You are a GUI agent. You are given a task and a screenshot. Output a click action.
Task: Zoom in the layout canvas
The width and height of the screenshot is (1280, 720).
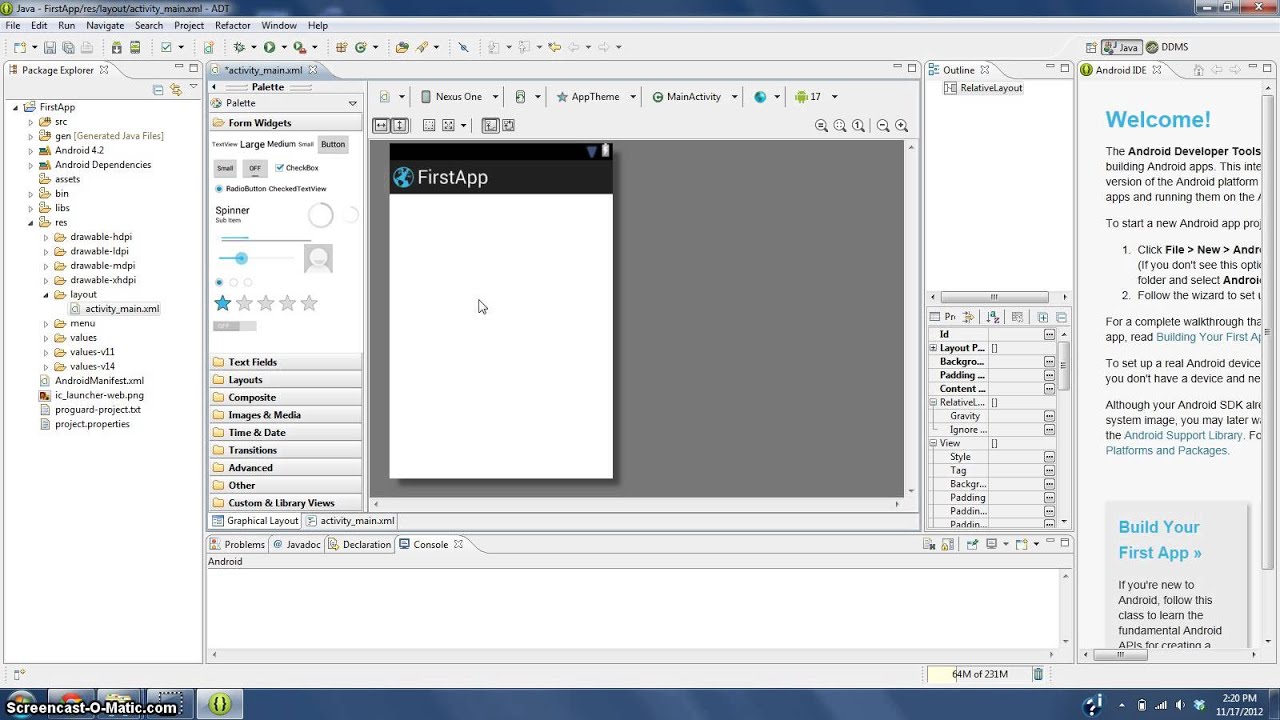pos(902,125)
